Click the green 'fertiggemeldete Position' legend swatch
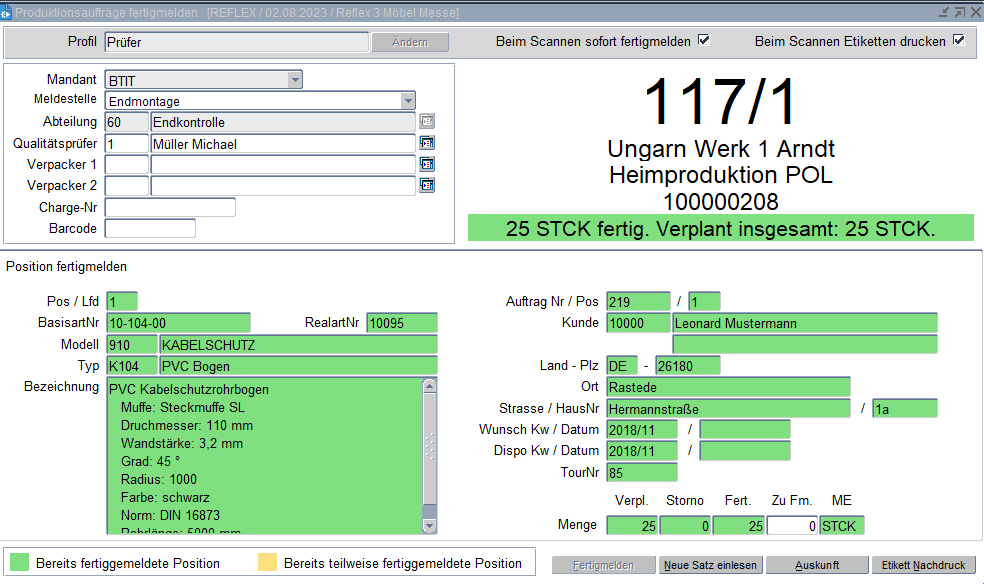This screenshot has height=584, width=984. pos(20,563)
